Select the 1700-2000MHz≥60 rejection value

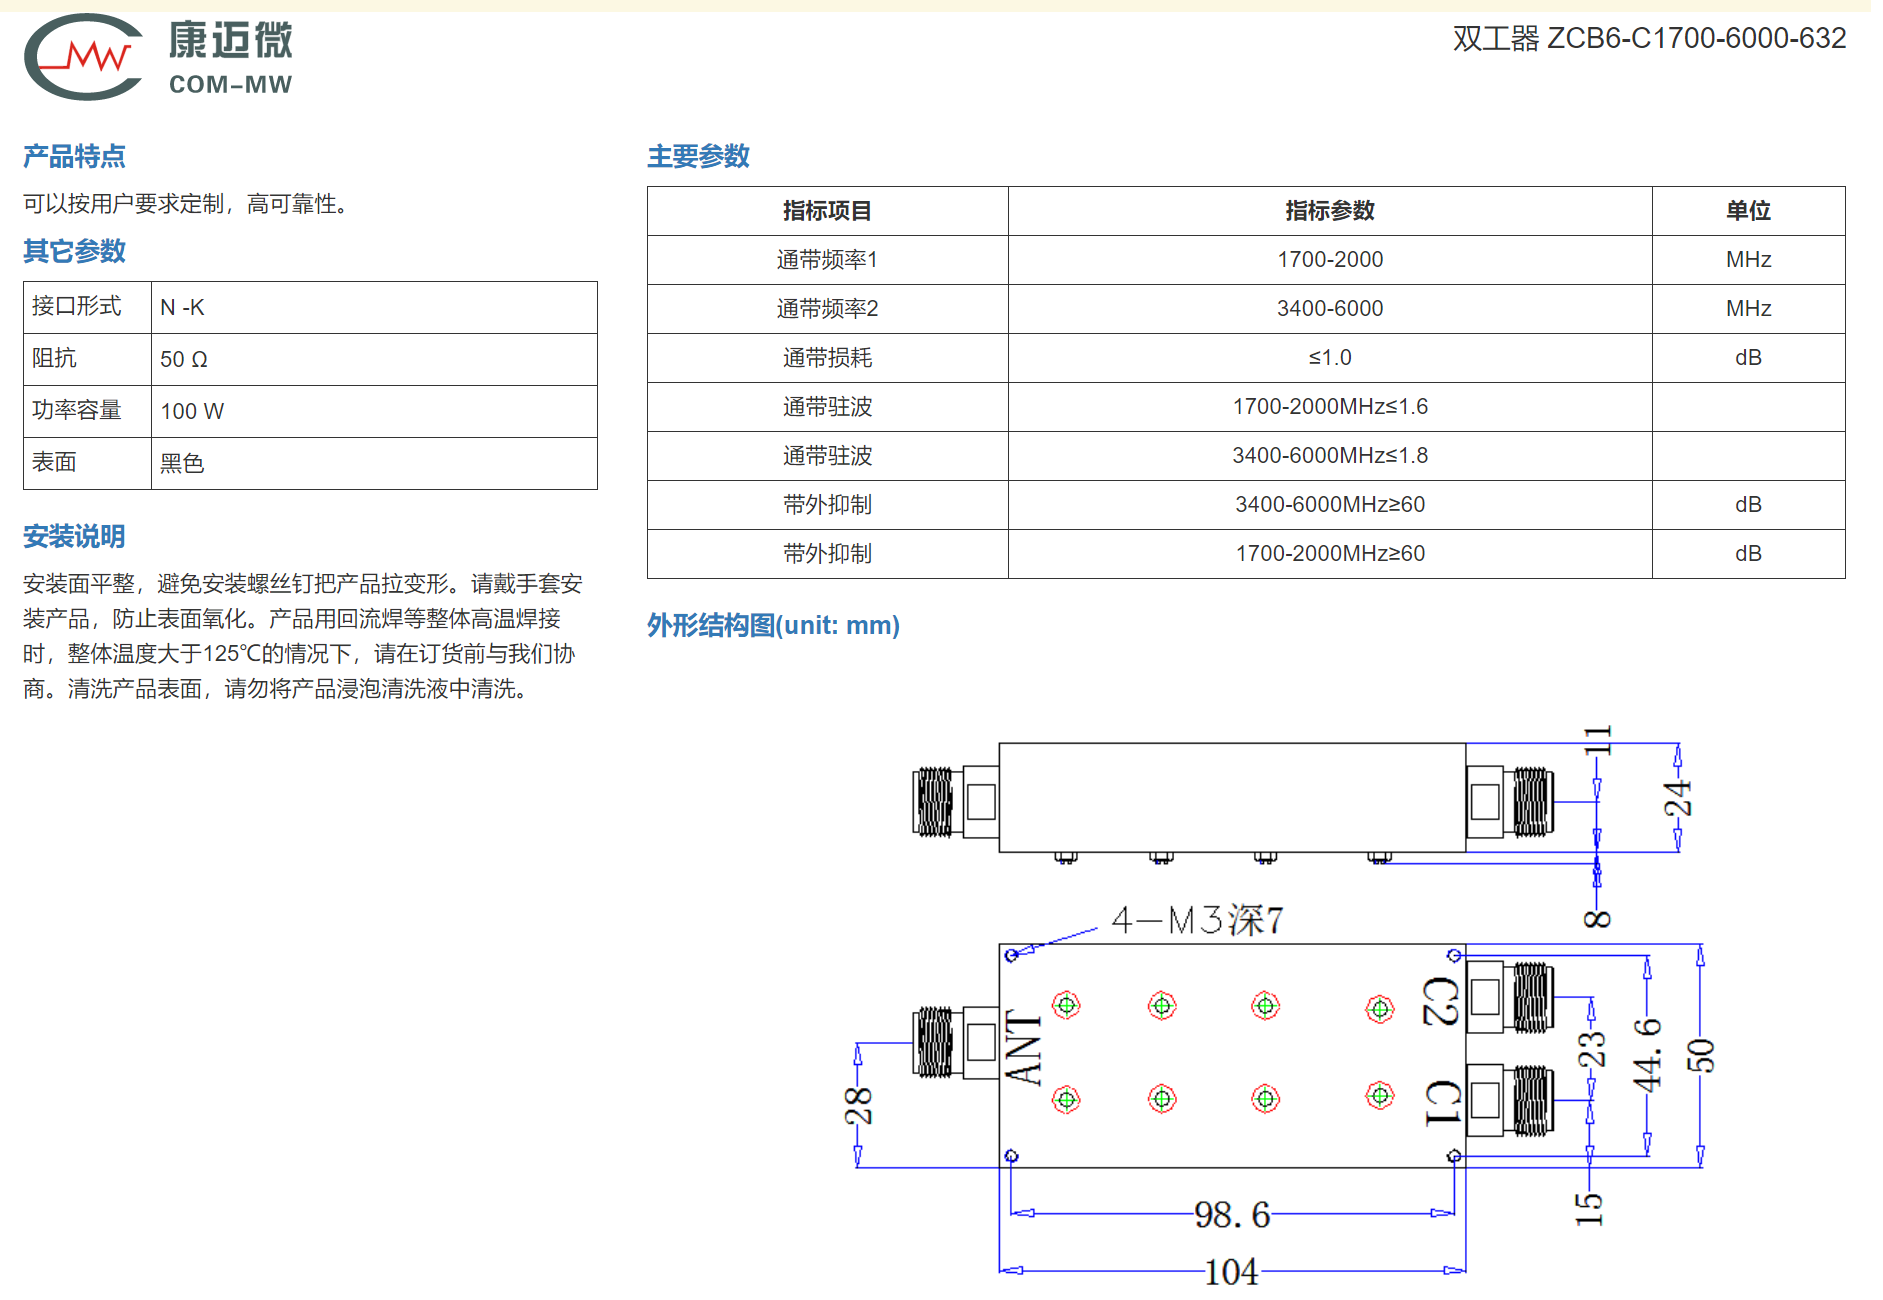coord(1330,554)
